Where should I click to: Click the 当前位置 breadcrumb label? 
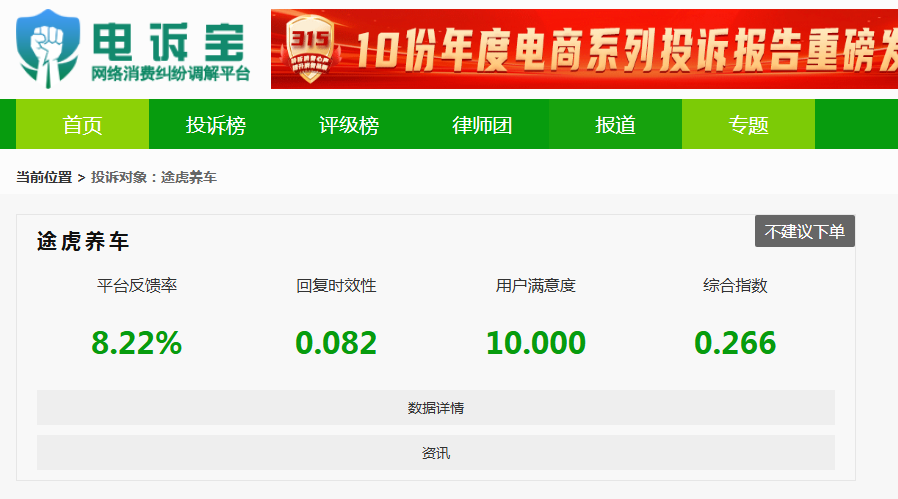(x=44, y=177)
